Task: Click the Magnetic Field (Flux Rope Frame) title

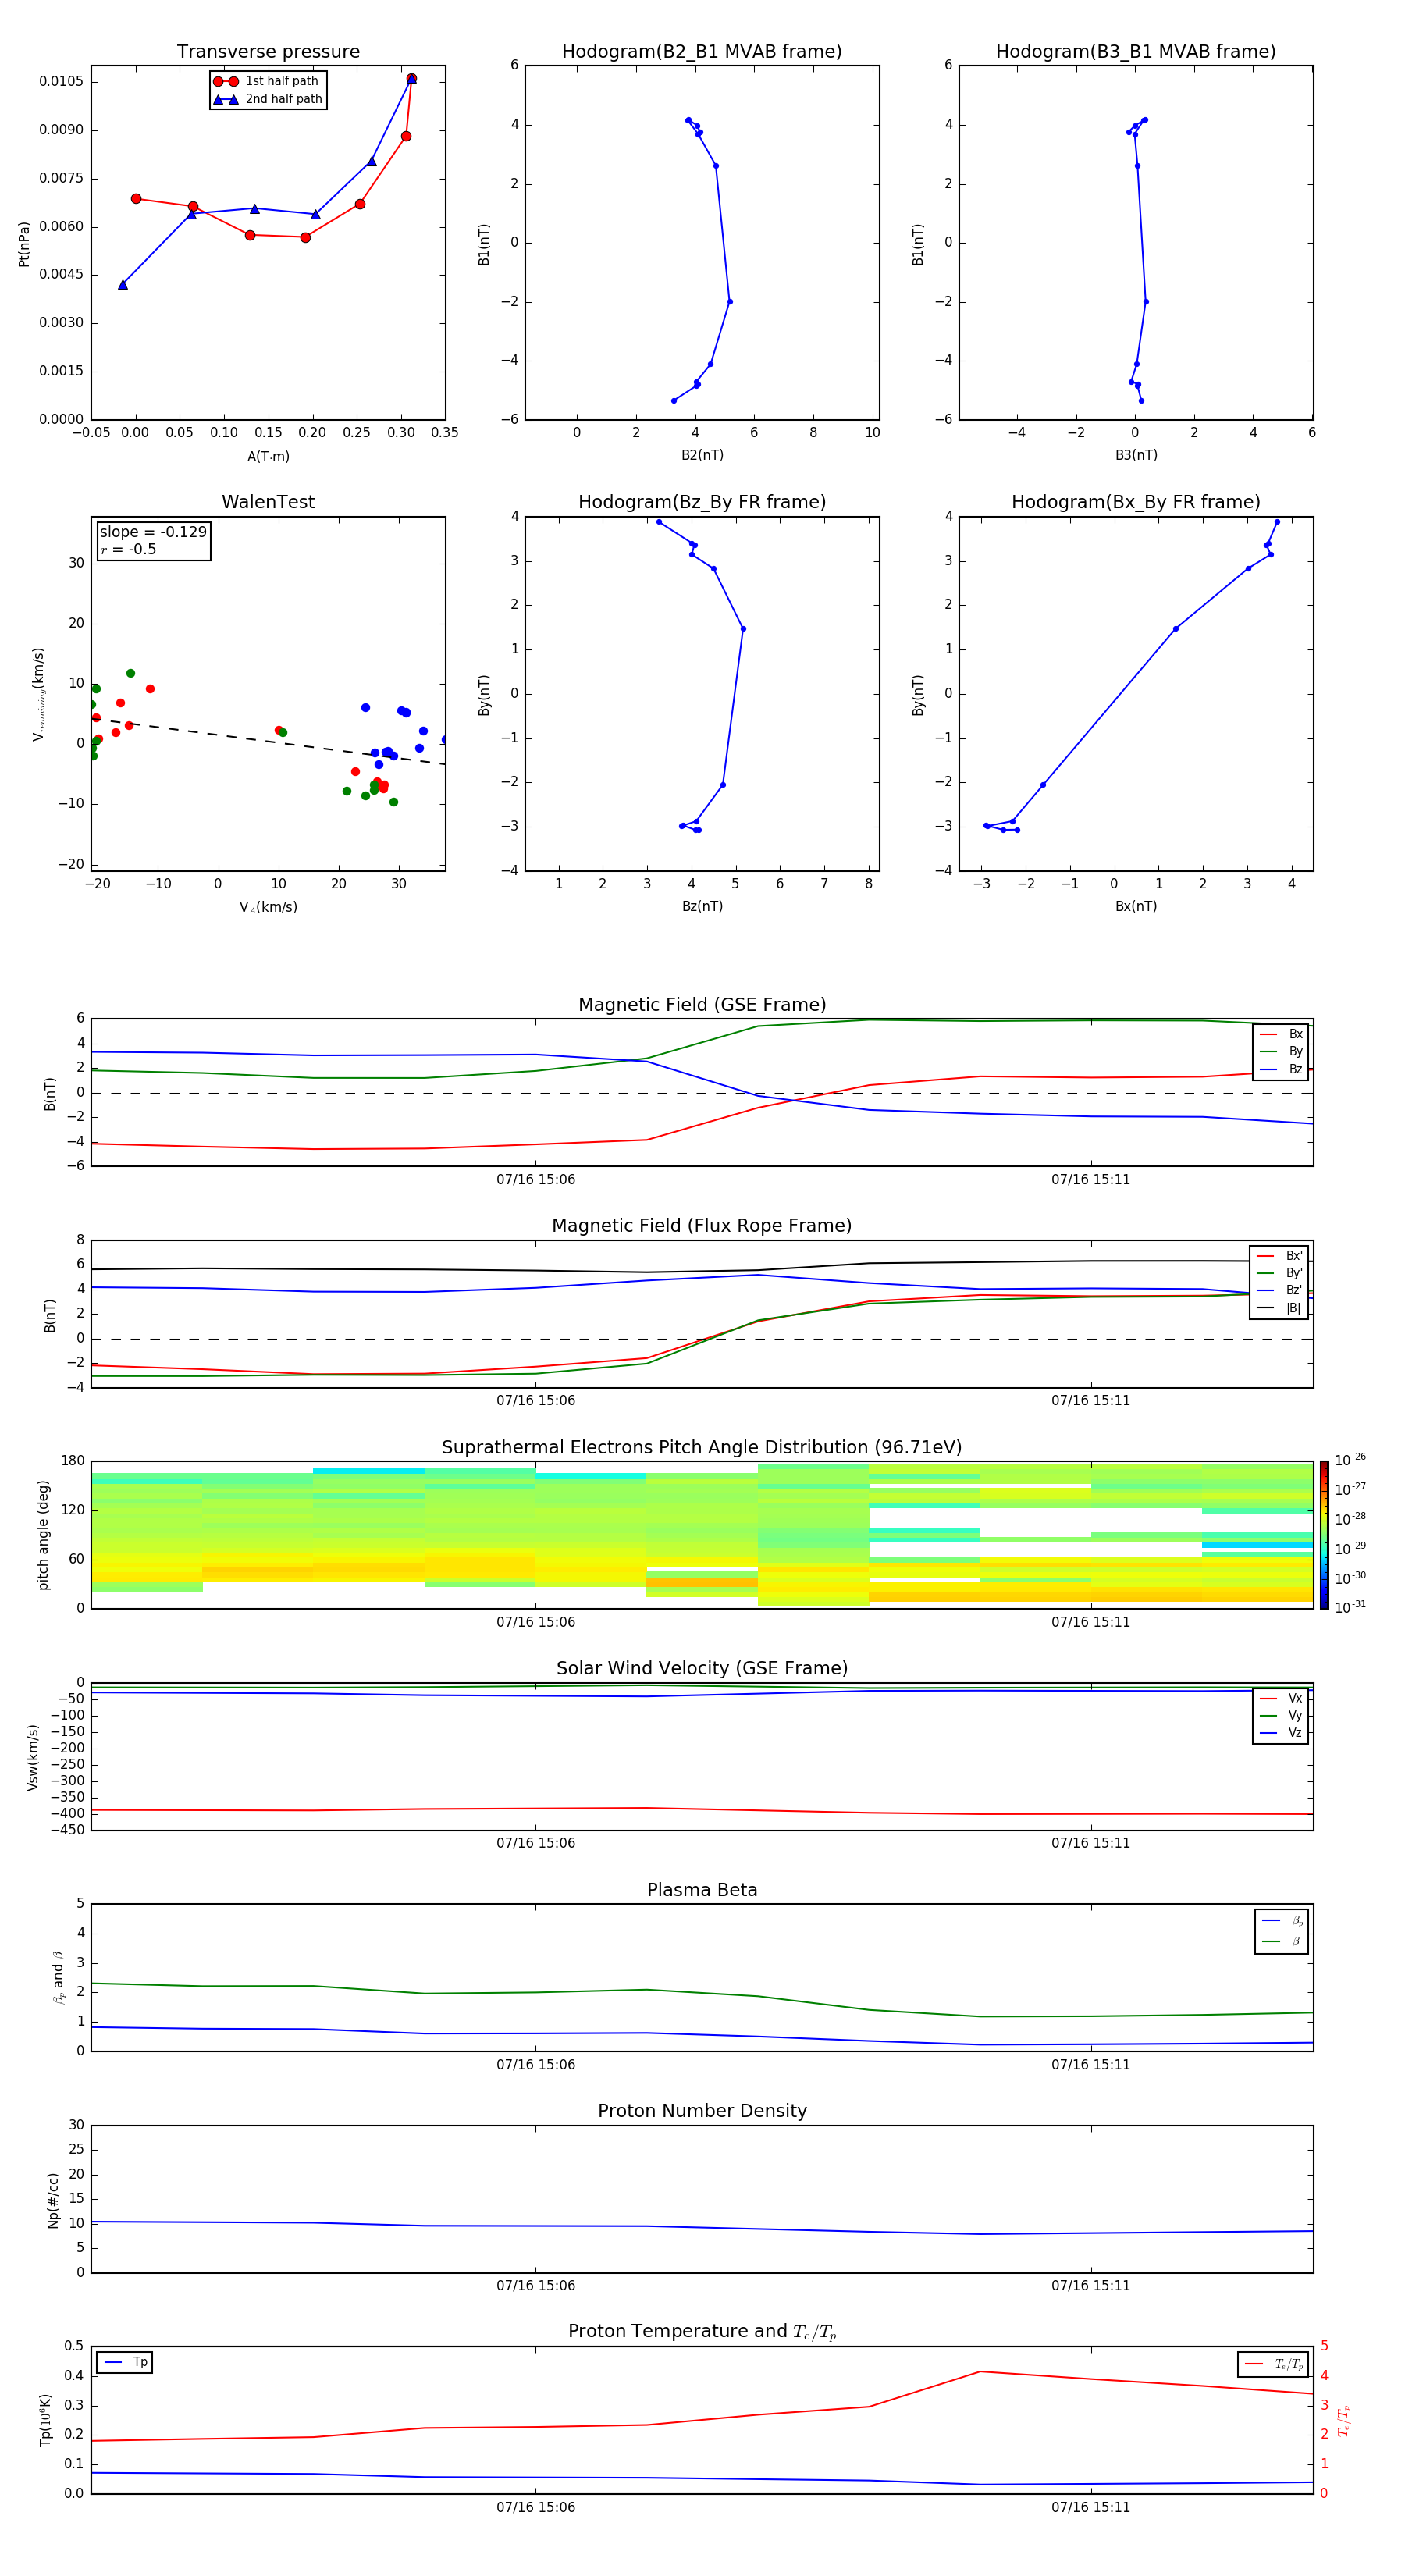Action: pos(701,1226)
